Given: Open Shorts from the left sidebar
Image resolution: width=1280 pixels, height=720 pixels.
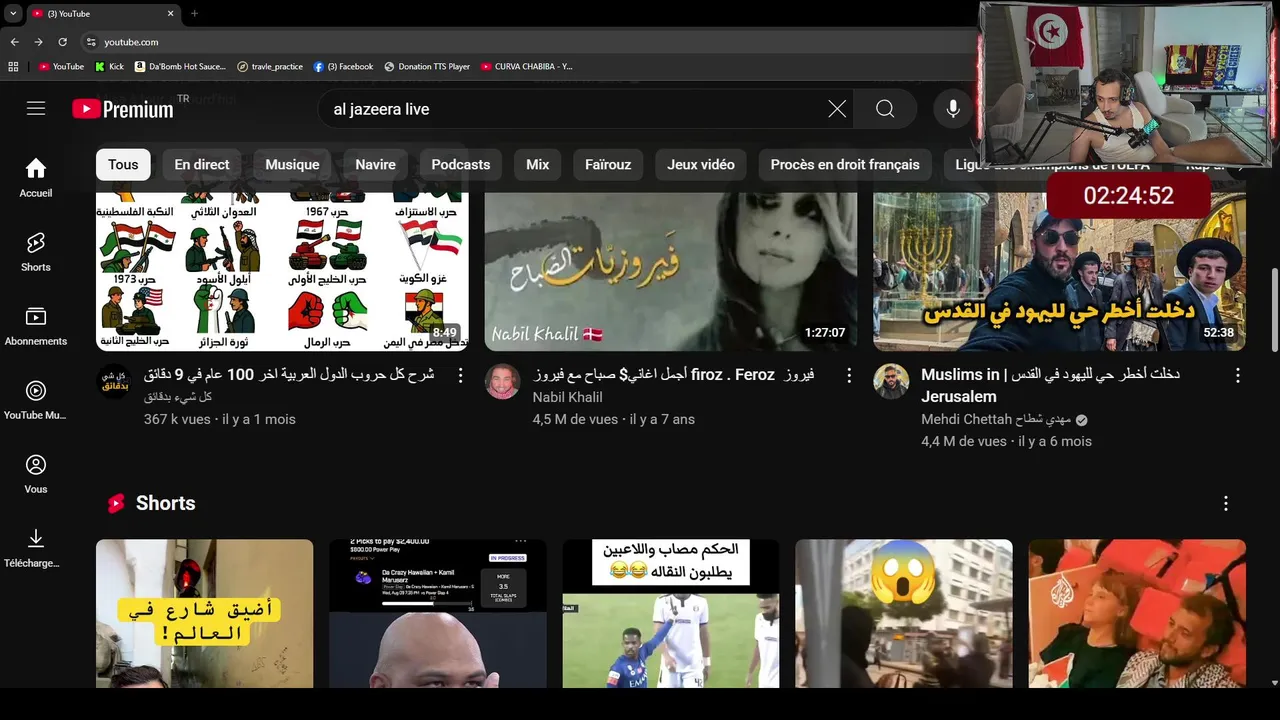Looking at the screenshot, I should point(36,252).
